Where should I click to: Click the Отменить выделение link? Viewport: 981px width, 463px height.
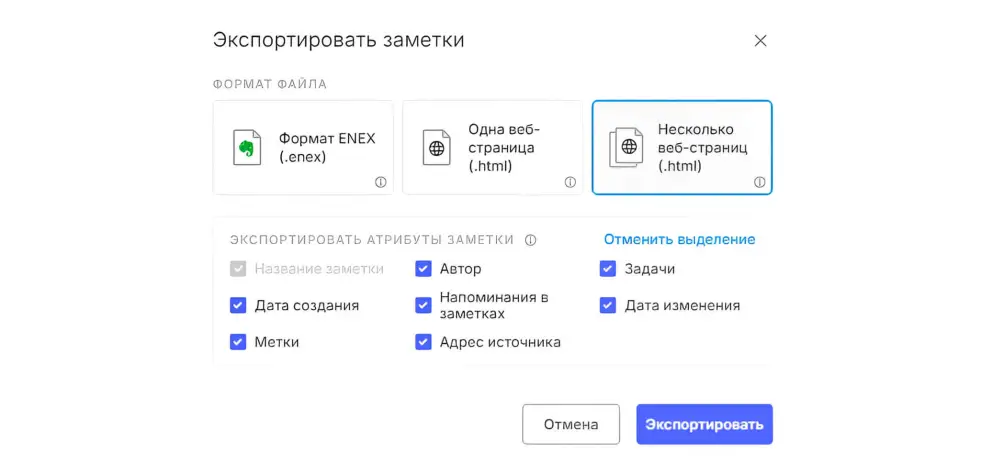click(x=679, y=239)
